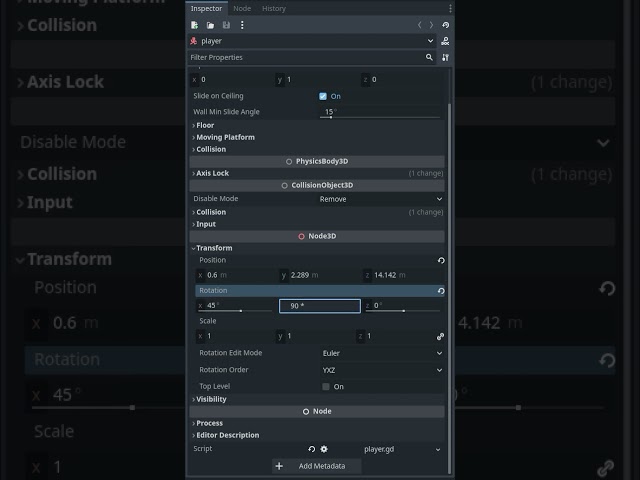The width and height of the screenshot is (640, 480).
Task: Create a new resource icon
Action: tap(194, 25)
